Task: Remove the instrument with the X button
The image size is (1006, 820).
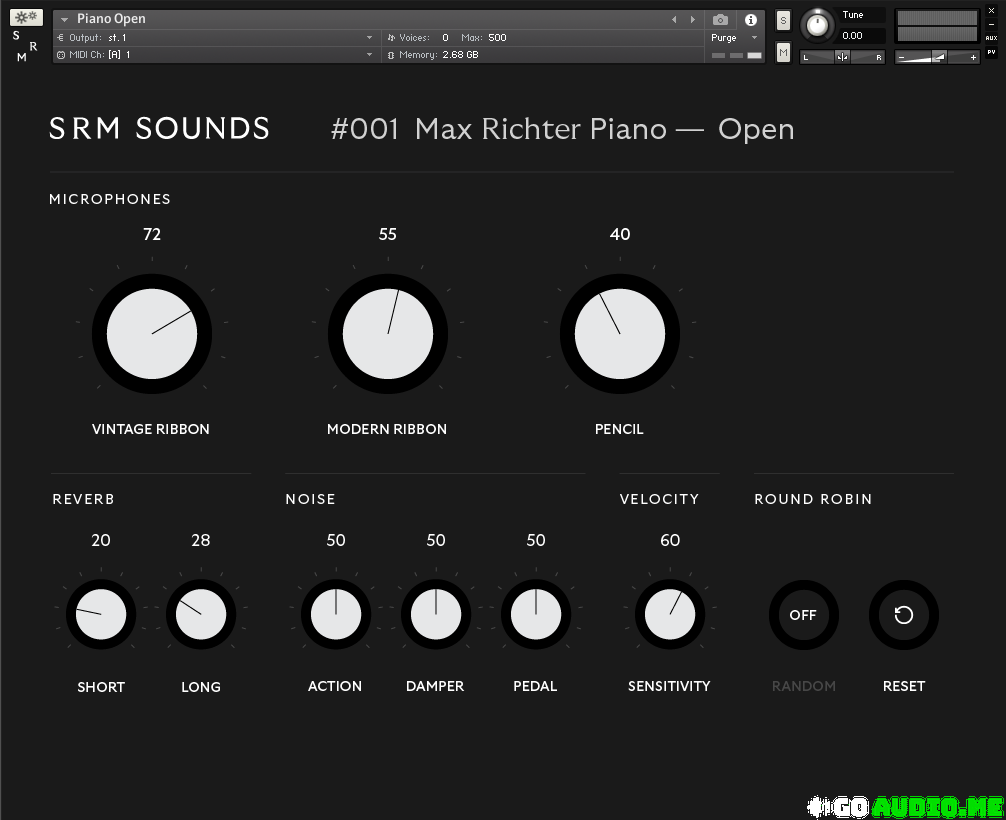Action: [x=991, y=11]
